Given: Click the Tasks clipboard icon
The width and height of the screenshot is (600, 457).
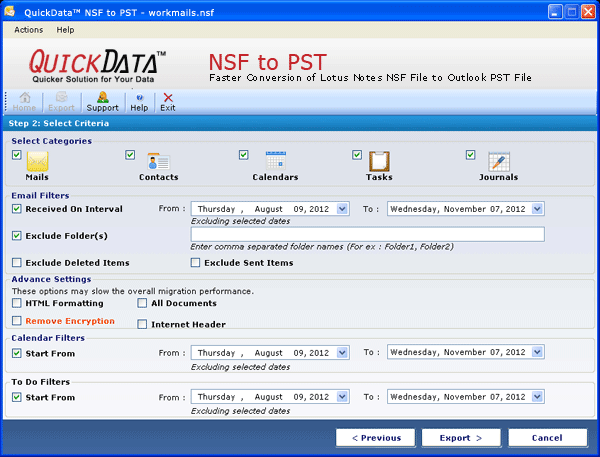Looking at the screenshot, I should (379, 161).
